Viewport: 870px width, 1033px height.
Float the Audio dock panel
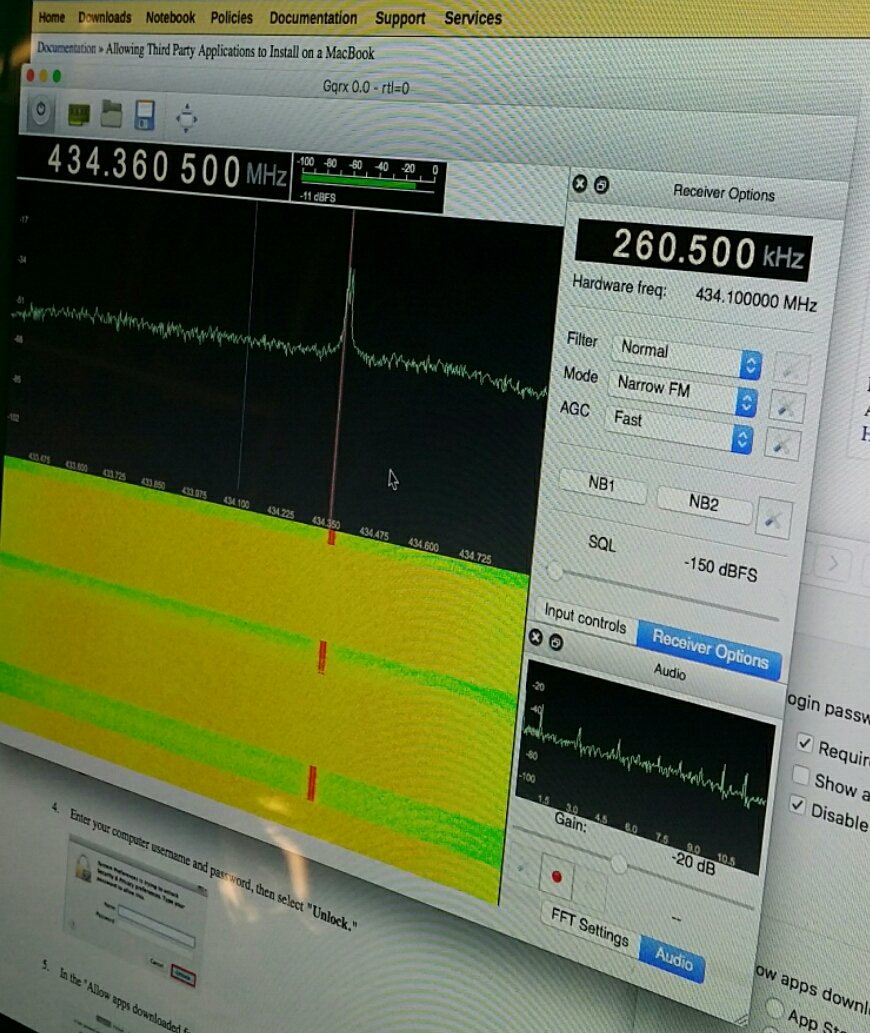(x=556, y=642)
